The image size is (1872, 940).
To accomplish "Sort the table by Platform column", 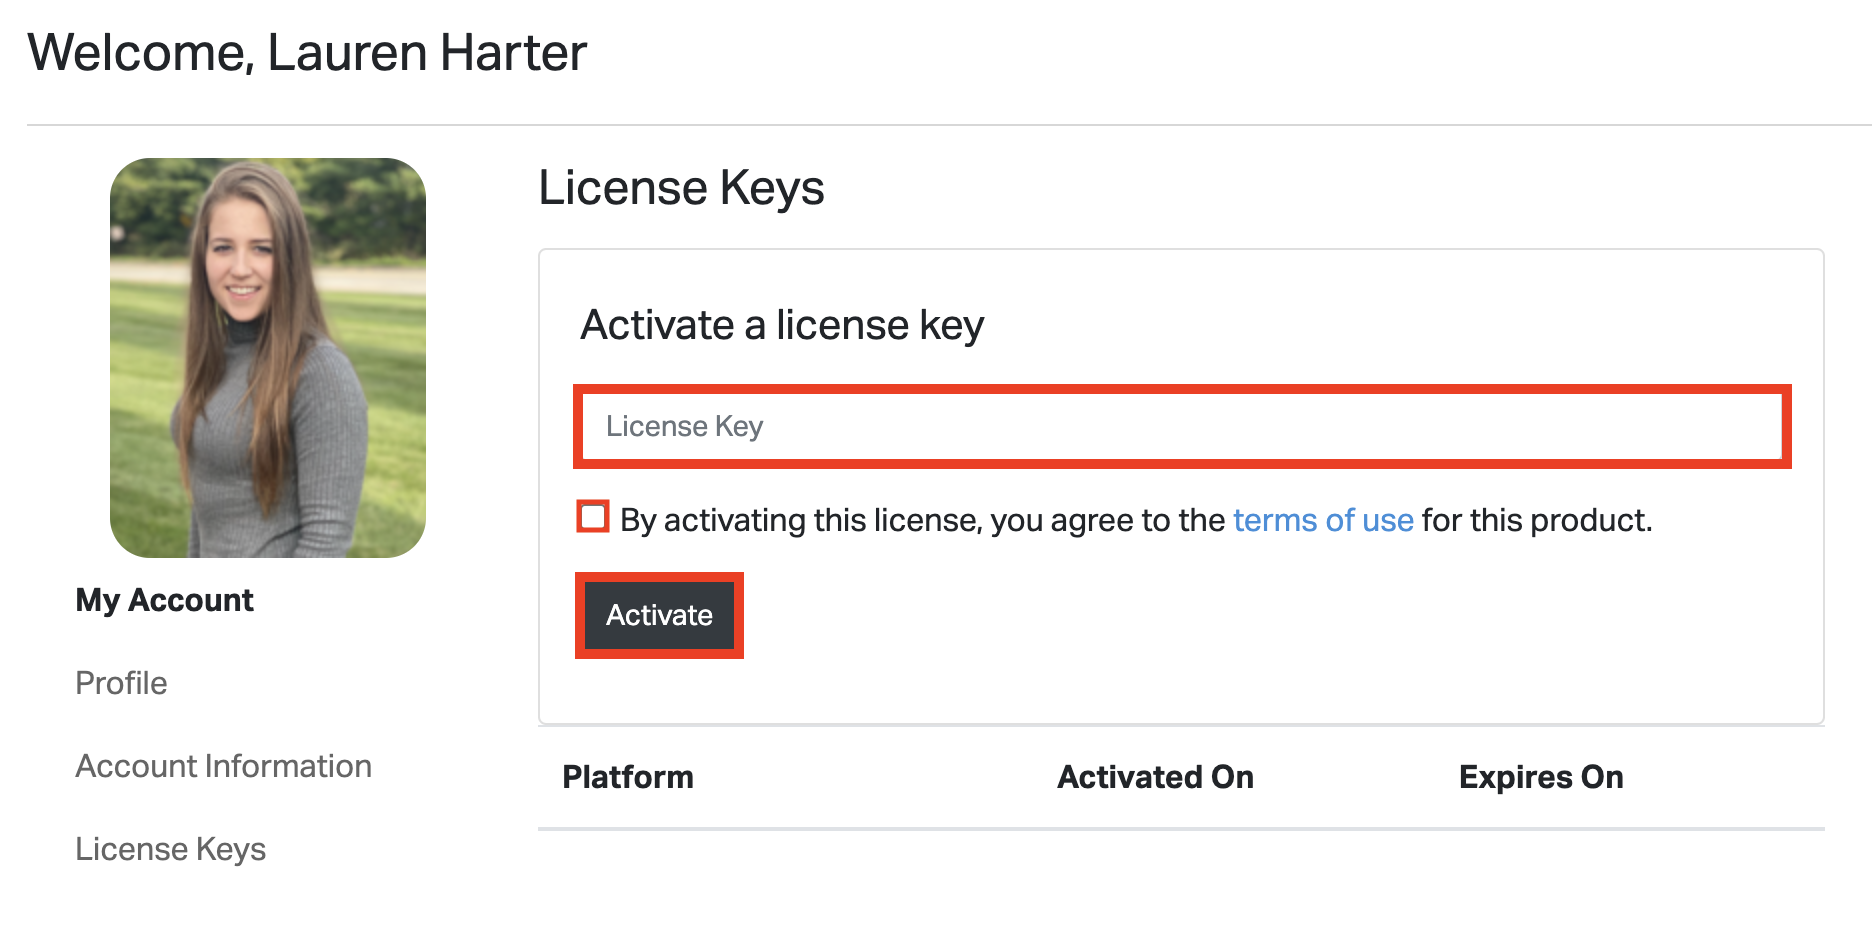I will [x=628, y=777].
